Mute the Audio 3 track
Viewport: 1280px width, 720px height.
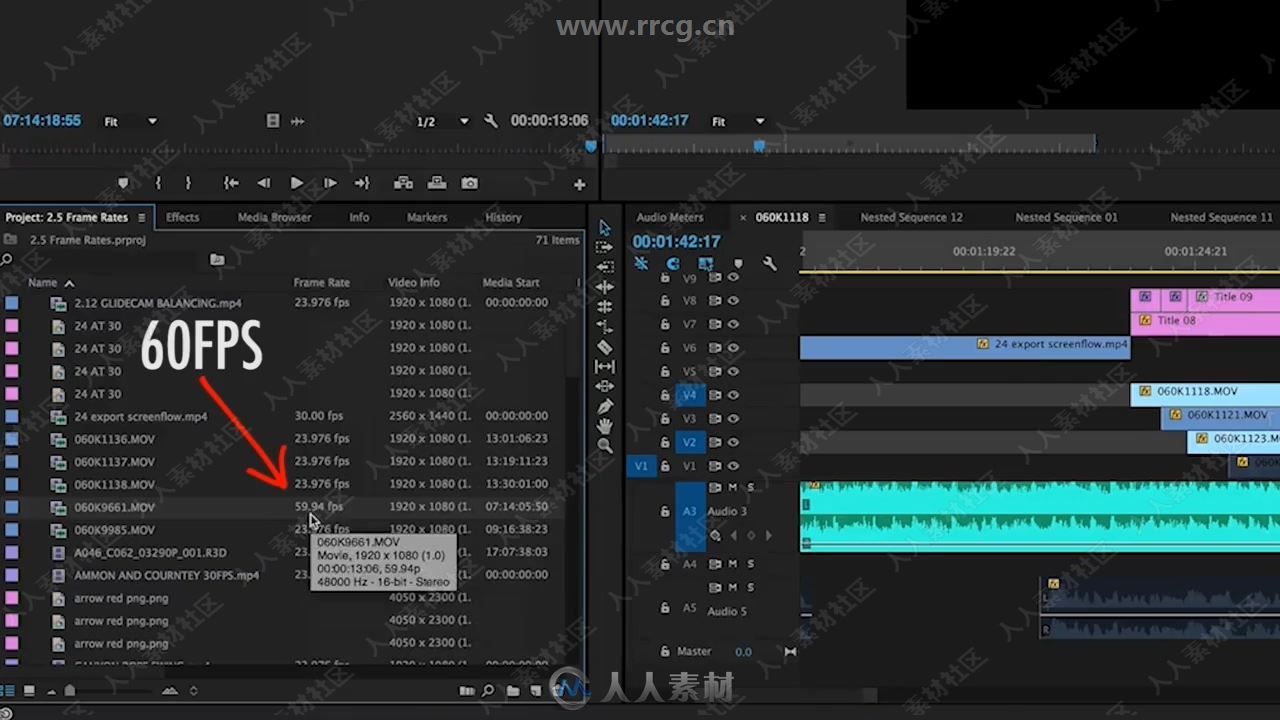tap(732, 487)
